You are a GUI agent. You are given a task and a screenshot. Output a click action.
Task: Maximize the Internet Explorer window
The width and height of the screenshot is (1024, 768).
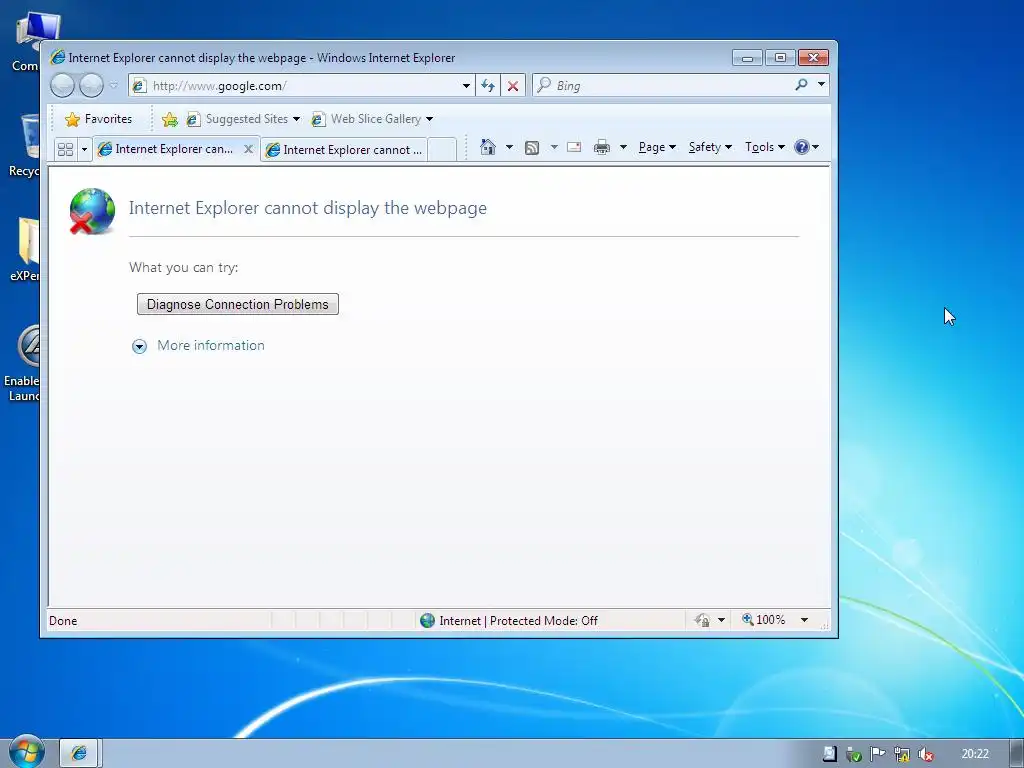780,58
